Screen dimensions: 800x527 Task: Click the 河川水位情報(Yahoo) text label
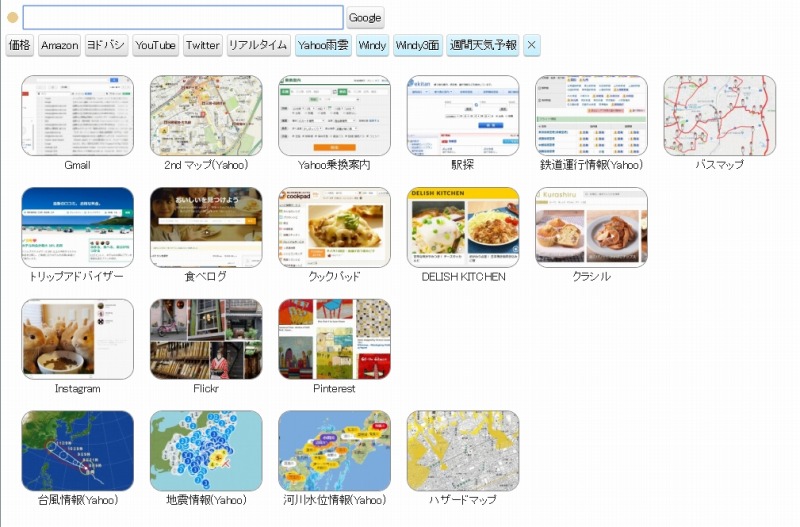coord(335,500)
